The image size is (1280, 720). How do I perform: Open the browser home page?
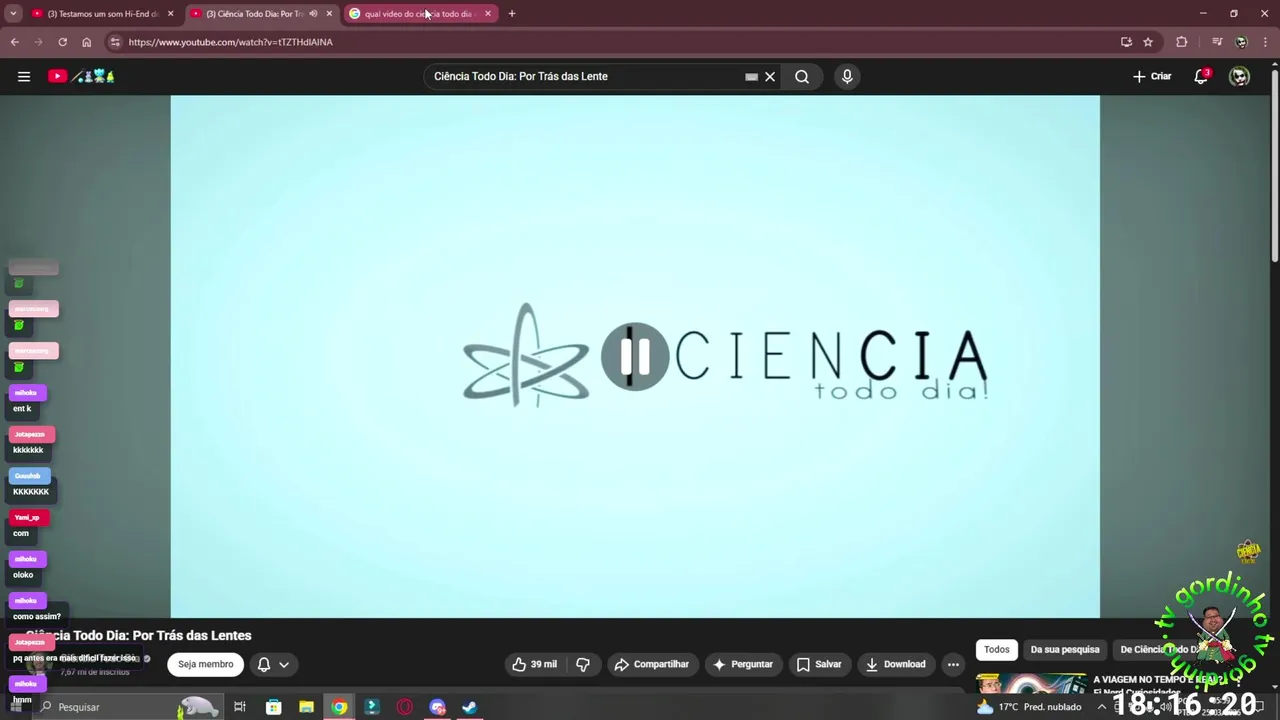click(86, 42)
